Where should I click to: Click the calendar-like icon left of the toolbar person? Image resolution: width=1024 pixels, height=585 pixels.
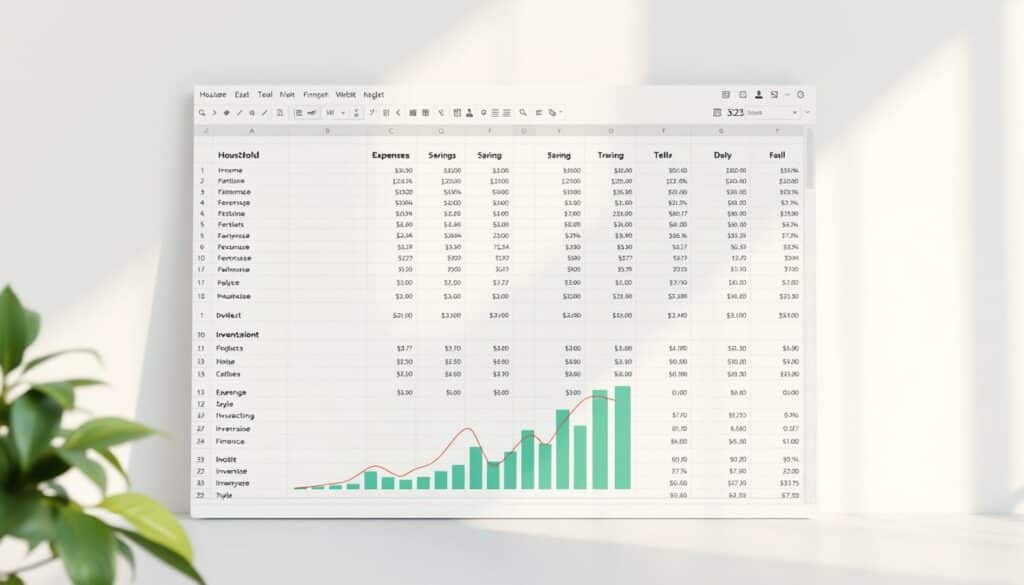(457, 112)
